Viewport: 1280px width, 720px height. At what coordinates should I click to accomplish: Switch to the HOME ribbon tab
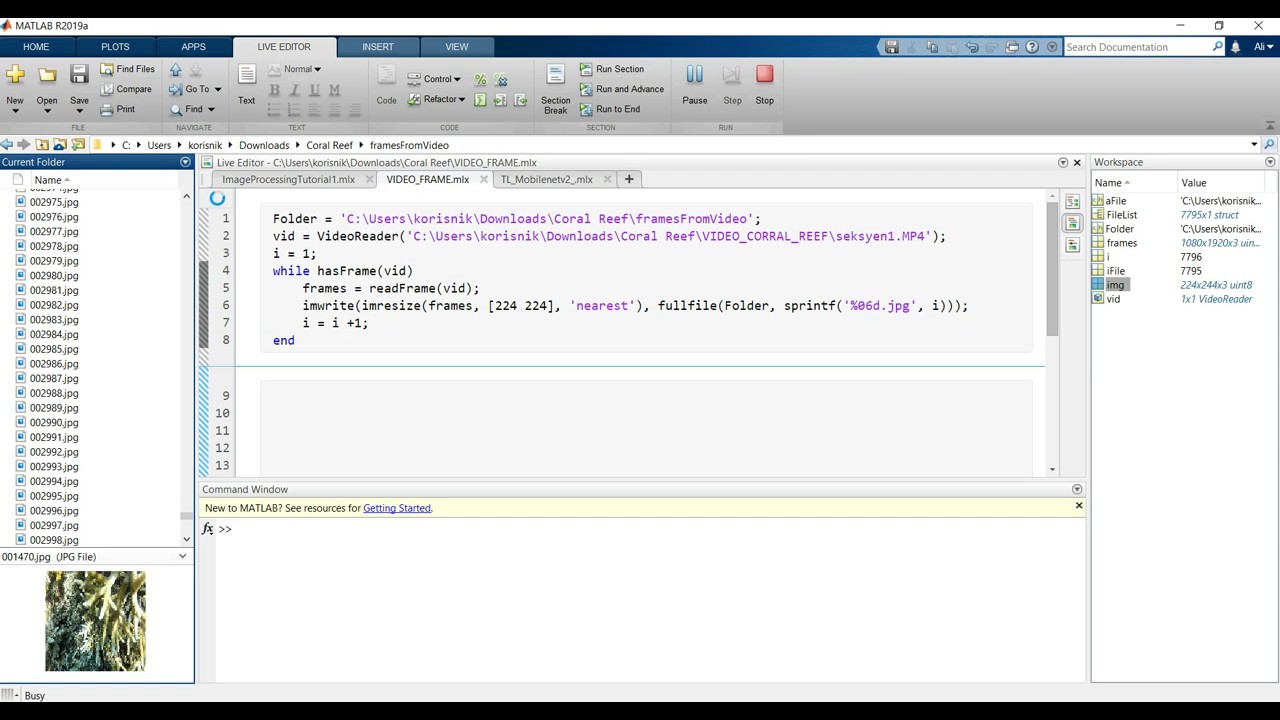coord(36,47)
